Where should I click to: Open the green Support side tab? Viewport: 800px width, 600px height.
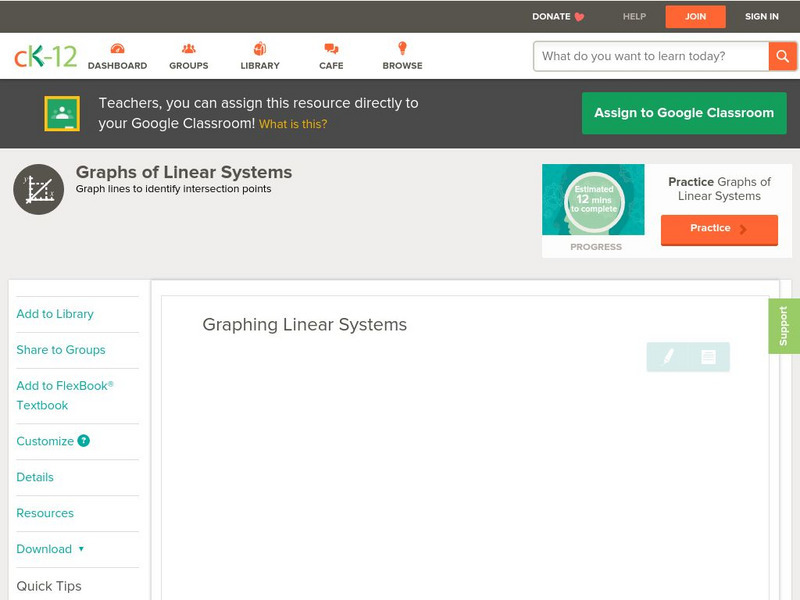(783, 326)
